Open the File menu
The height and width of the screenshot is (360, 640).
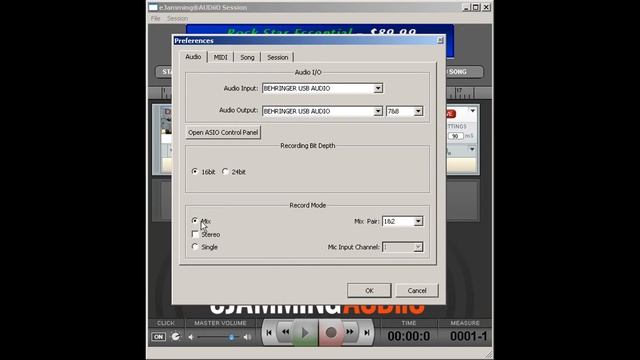tap(156, 18)
